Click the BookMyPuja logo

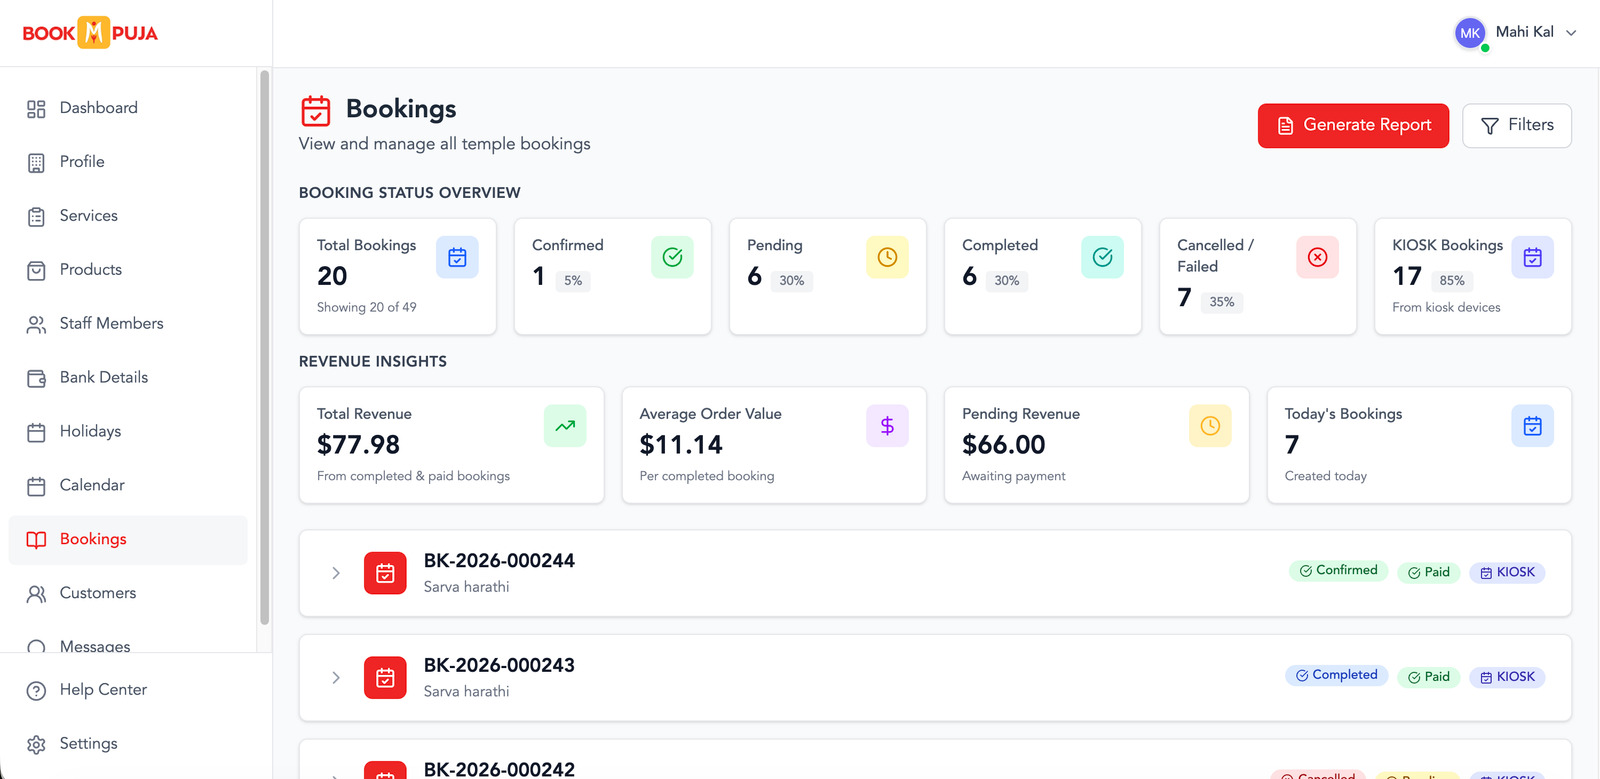90,33
